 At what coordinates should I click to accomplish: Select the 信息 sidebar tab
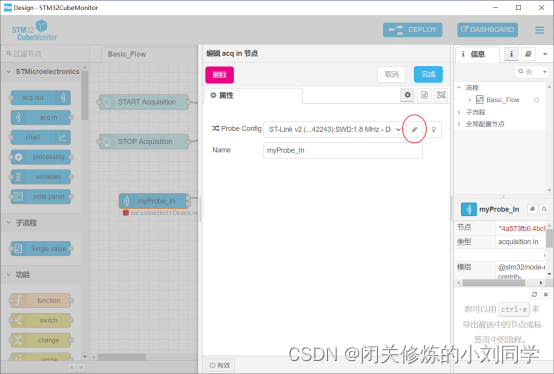tap(477, 54)
